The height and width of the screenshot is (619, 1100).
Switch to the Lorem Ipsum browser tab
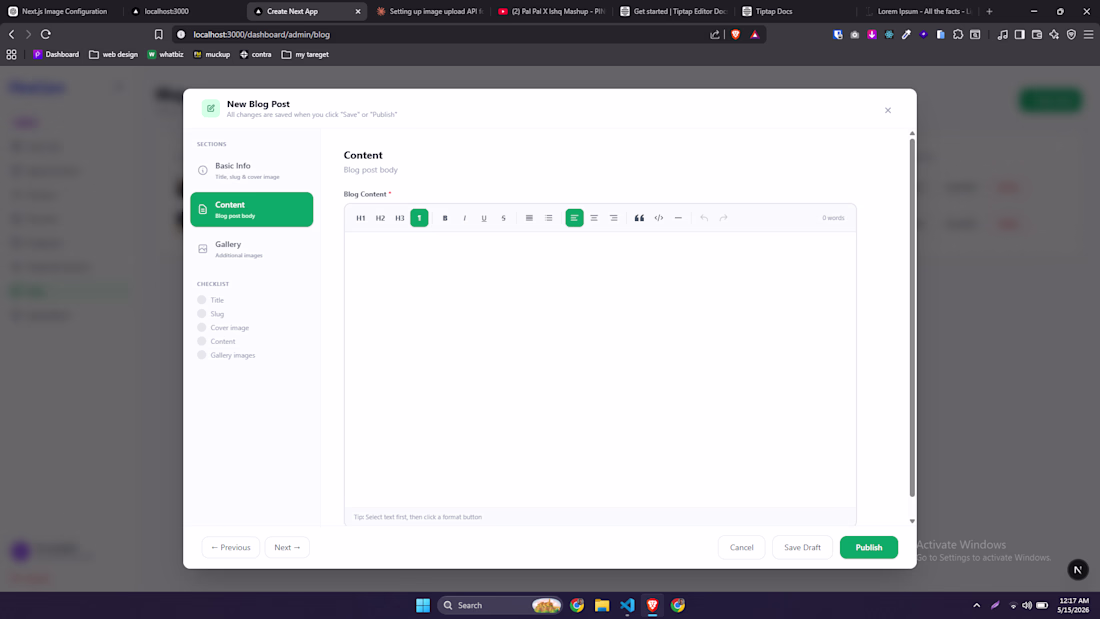point(918,11)
